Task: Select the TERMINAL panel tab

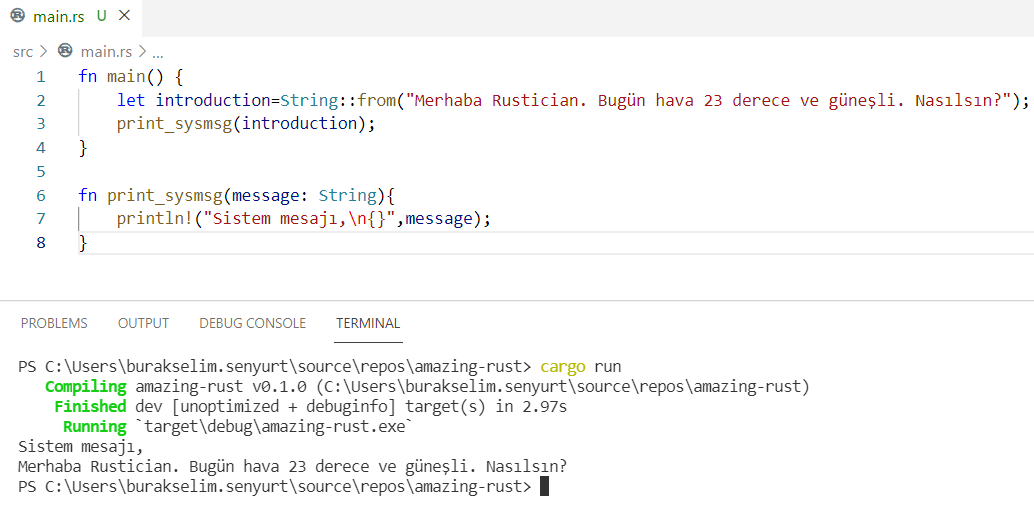Action: [x=367, y=323]
